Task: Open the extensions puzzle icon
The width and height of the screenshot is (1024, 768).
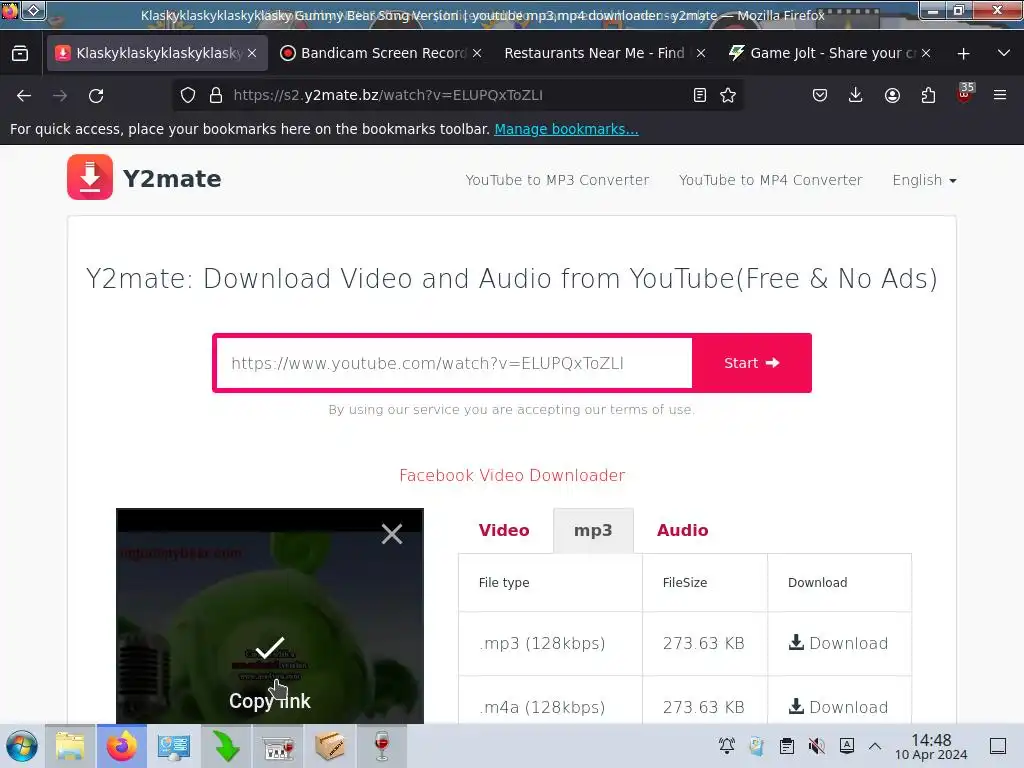Action: [x=928, y=95]
